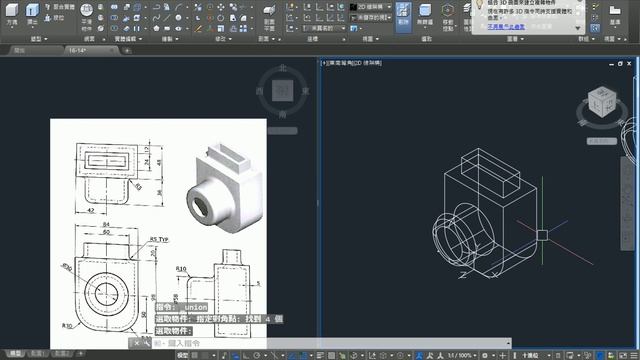Click in the command line input field
Screen dimensions: 640x360
(331, 343)
